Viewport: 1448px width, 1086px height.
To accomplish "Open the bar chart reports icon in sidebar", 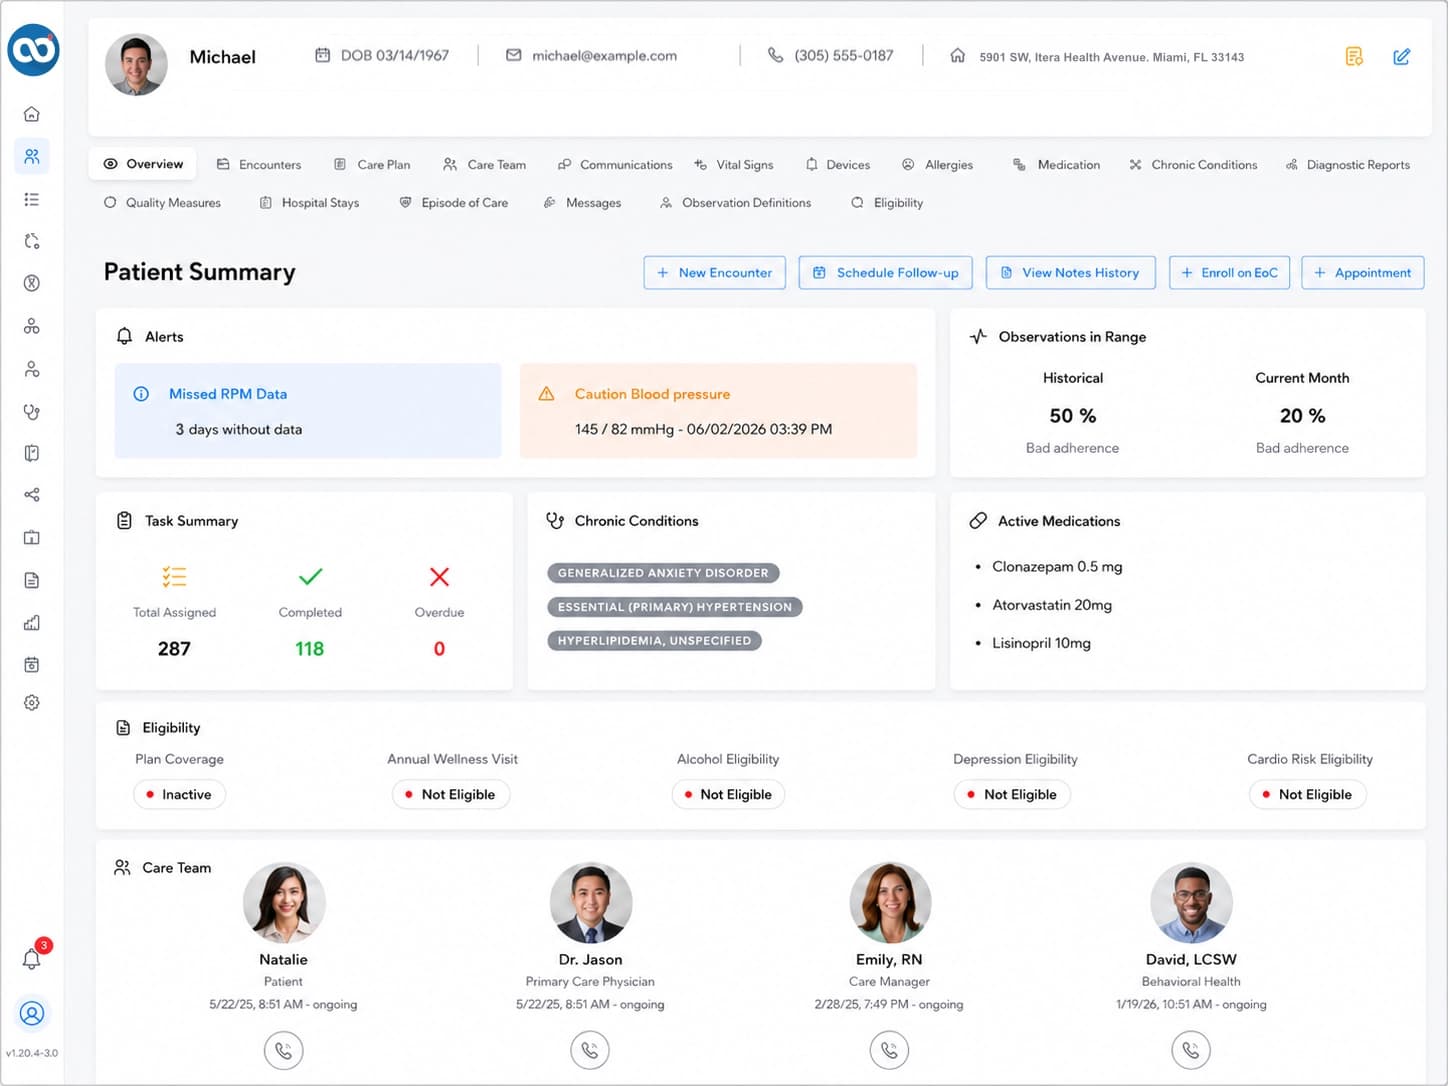I will pos(32,622).
